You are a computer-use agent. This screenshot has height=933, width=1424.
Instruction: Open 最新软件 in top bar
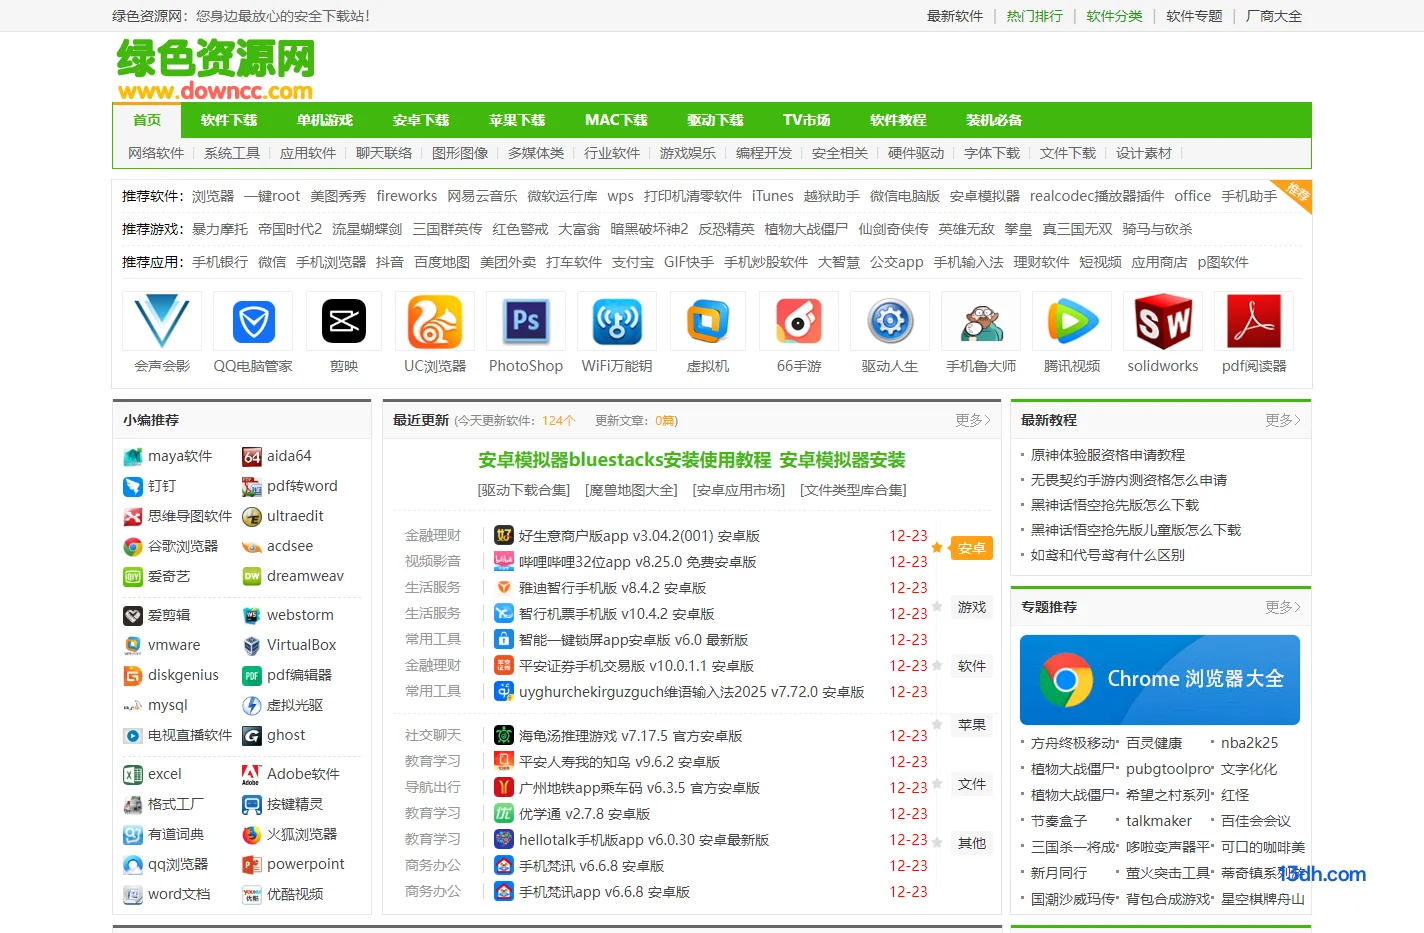tap(955, 16)
